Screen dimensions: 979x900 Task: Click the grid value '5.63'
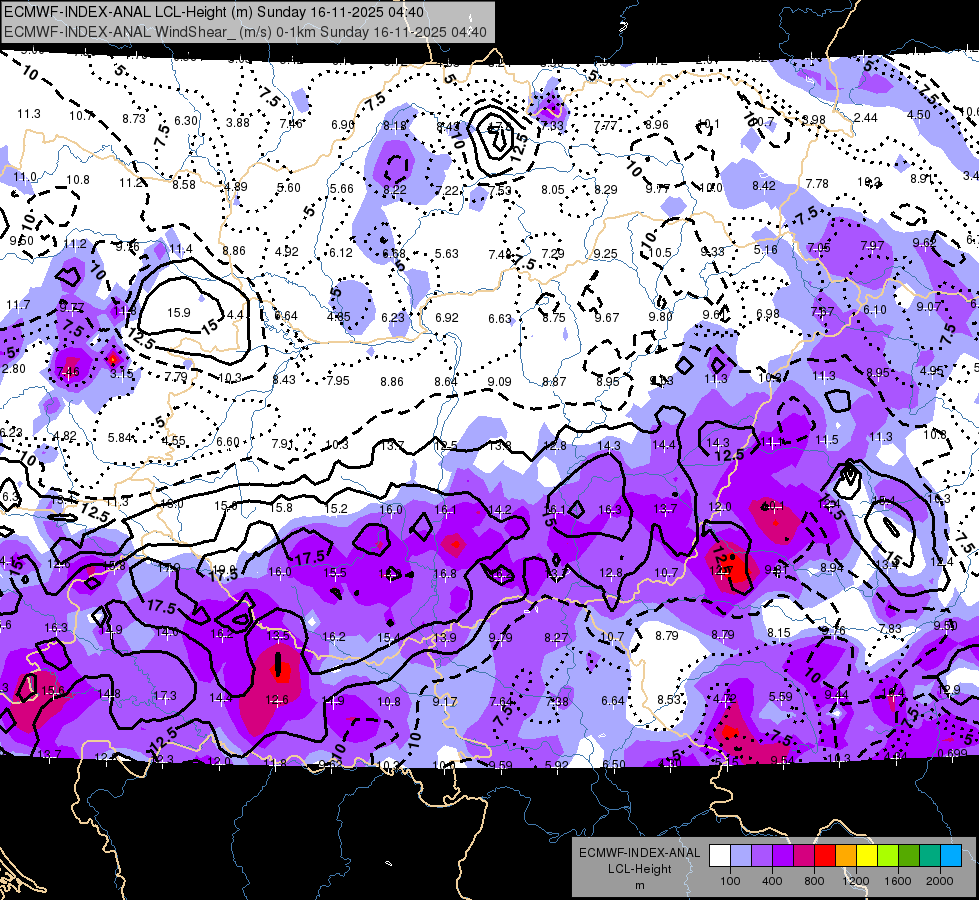(446, 254)
